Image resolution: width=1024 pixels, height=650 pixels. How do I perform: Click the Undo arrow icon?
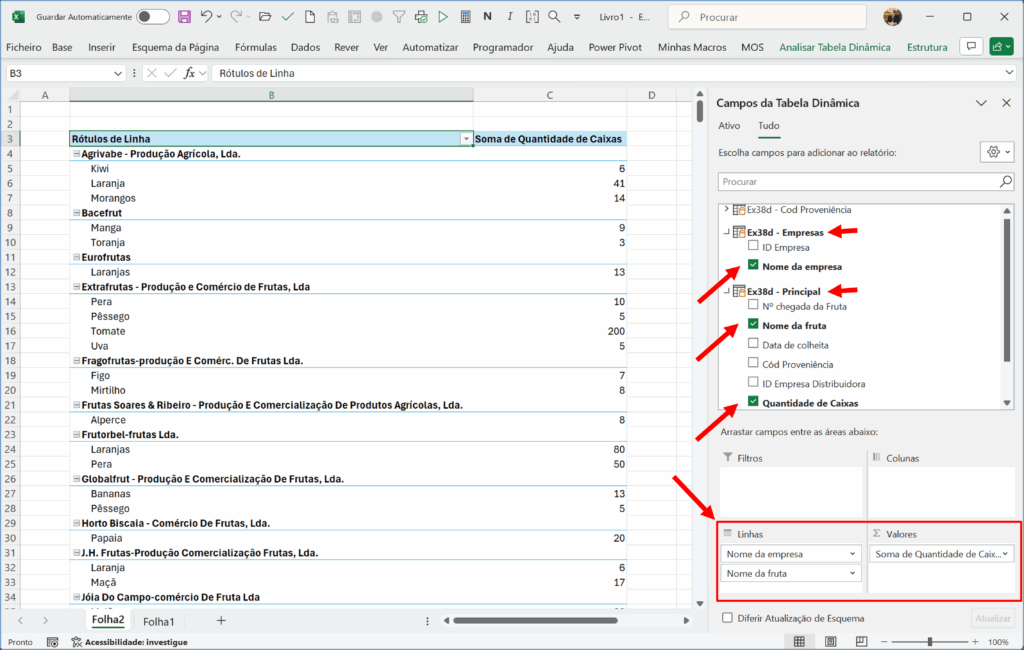click(x=206, y=17)
